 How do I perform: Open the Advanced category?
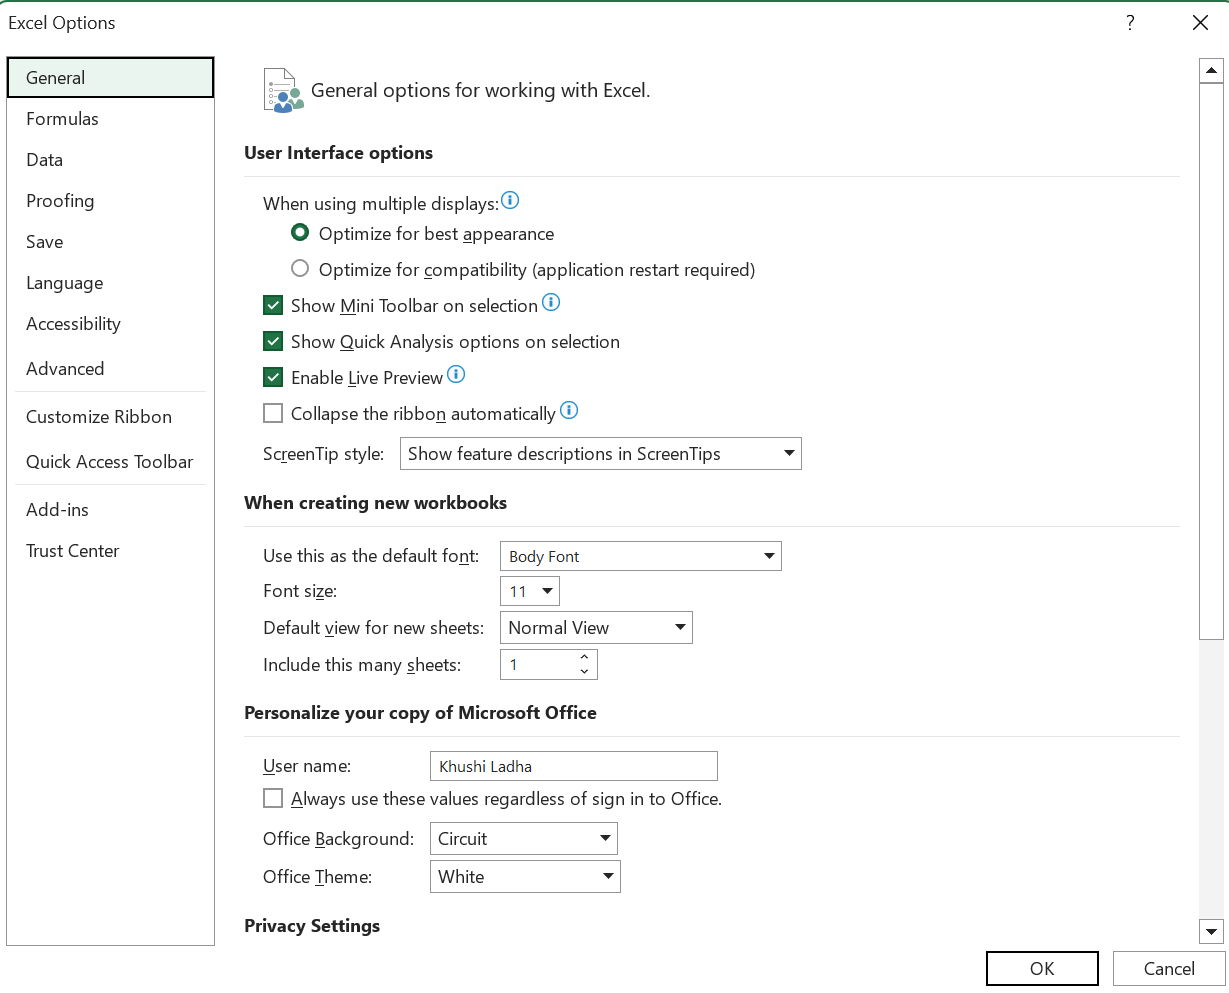pyautogui.click(x=110, y=368)
